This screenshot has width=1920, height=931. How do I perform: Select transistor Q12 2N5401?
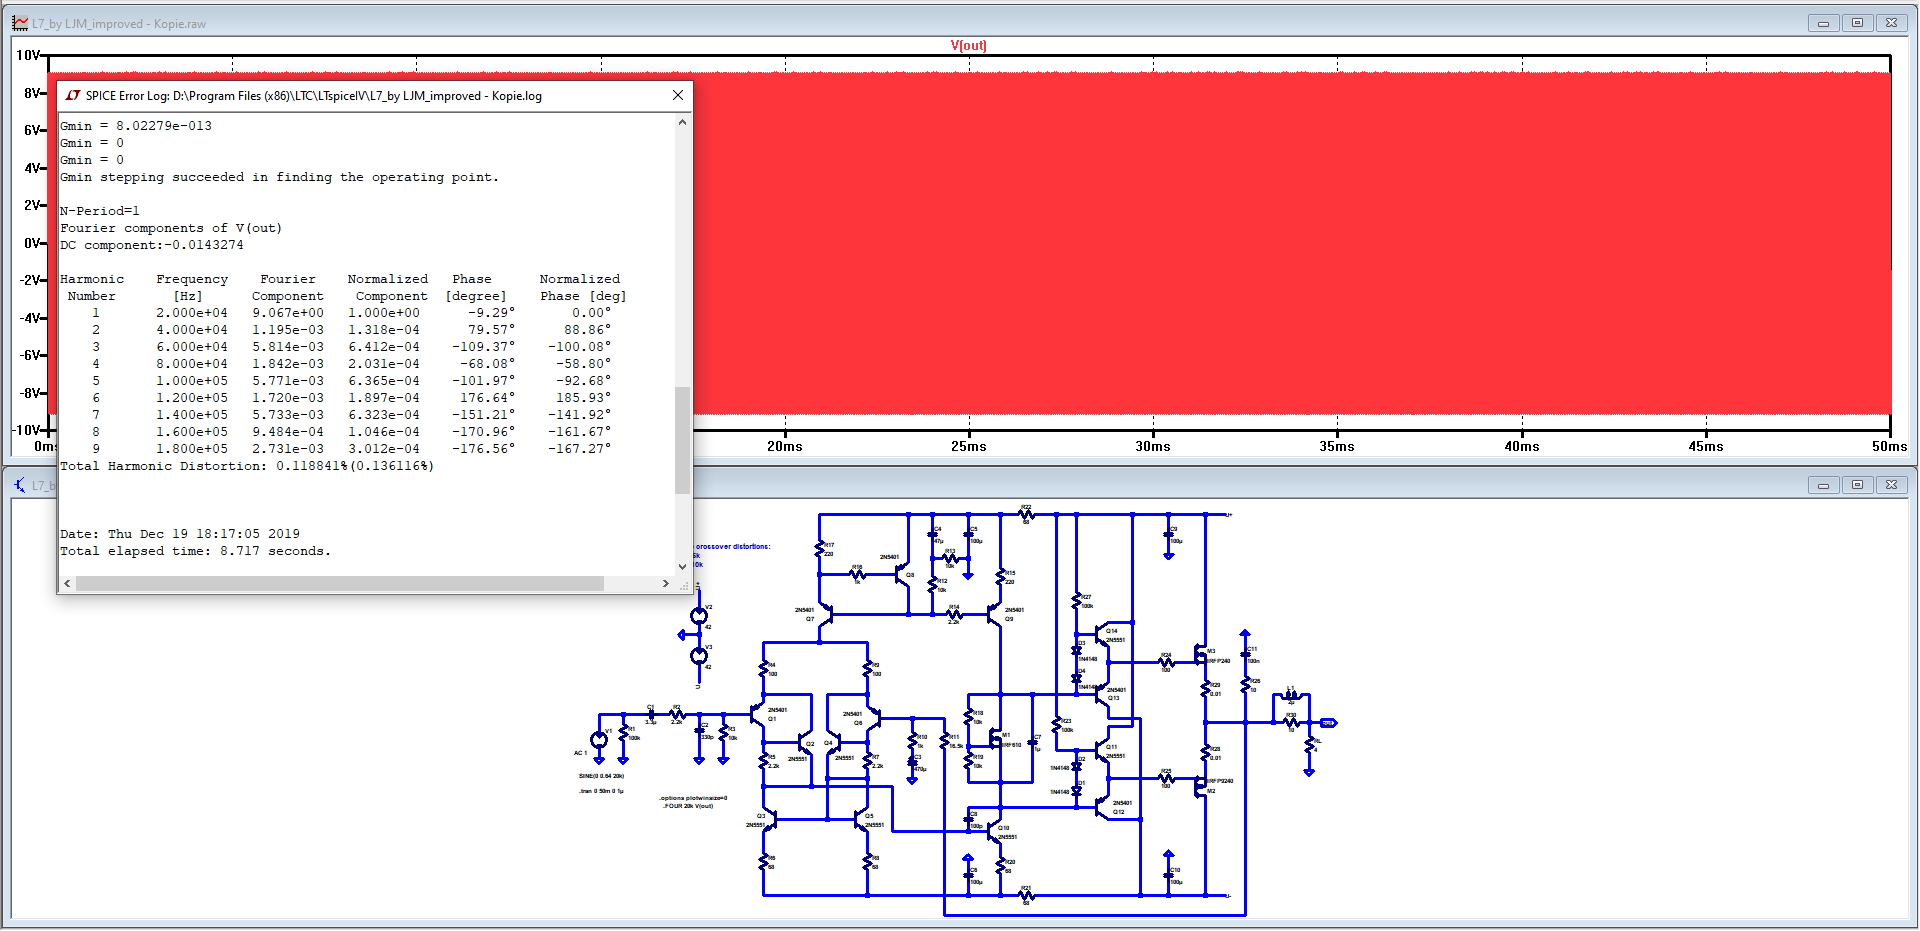click(1102, 806)
